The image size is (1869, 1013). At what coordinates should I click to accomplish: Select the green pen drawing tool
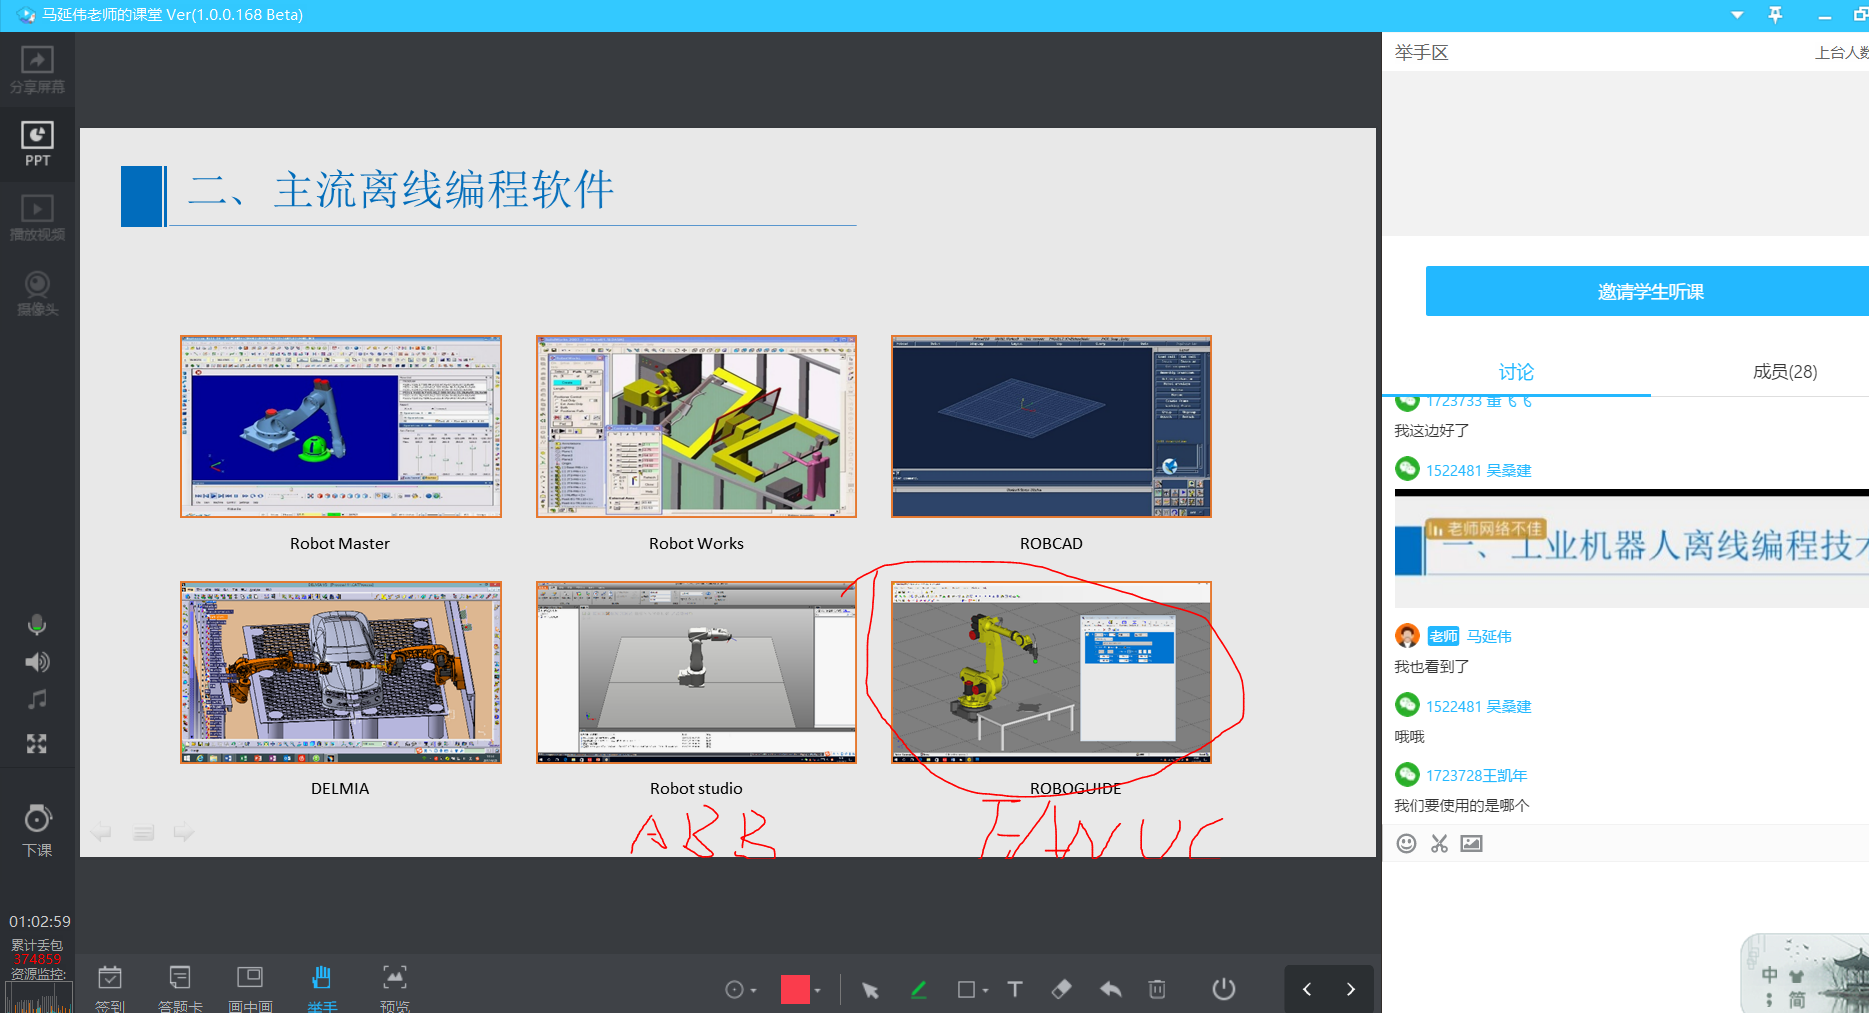point(918,990)
